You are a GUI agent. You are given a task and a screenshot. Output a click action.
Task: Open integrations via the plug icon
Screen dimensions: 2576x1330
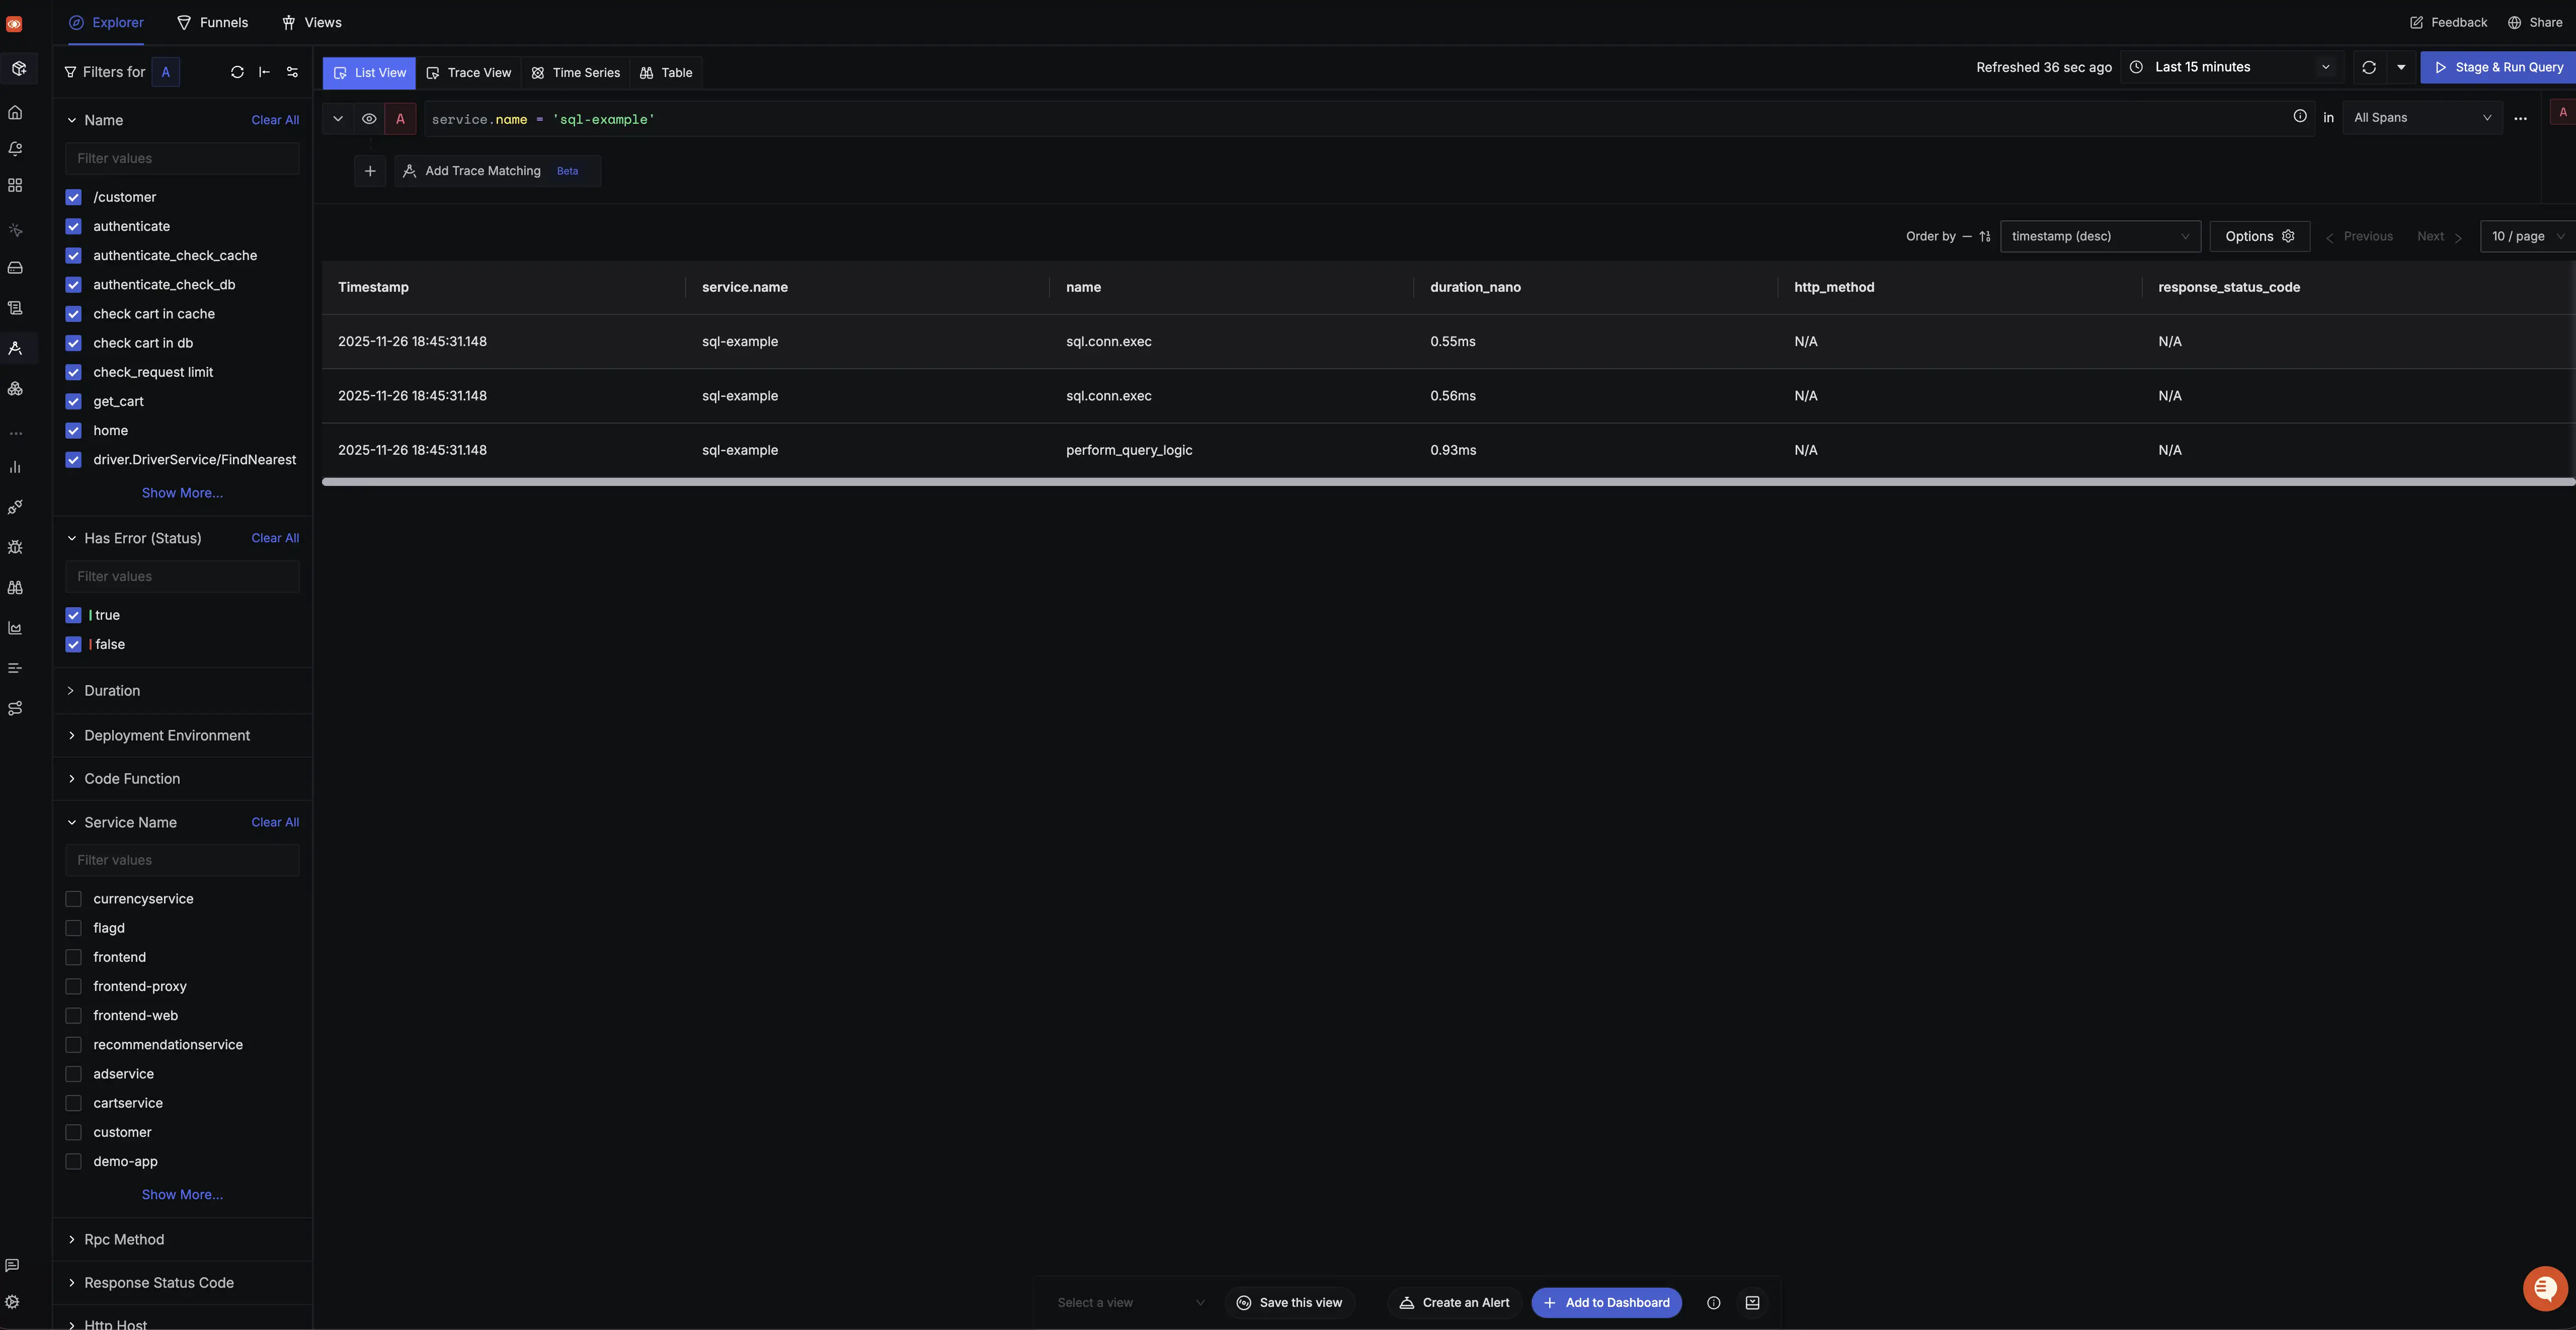click(x=16, y=507)
